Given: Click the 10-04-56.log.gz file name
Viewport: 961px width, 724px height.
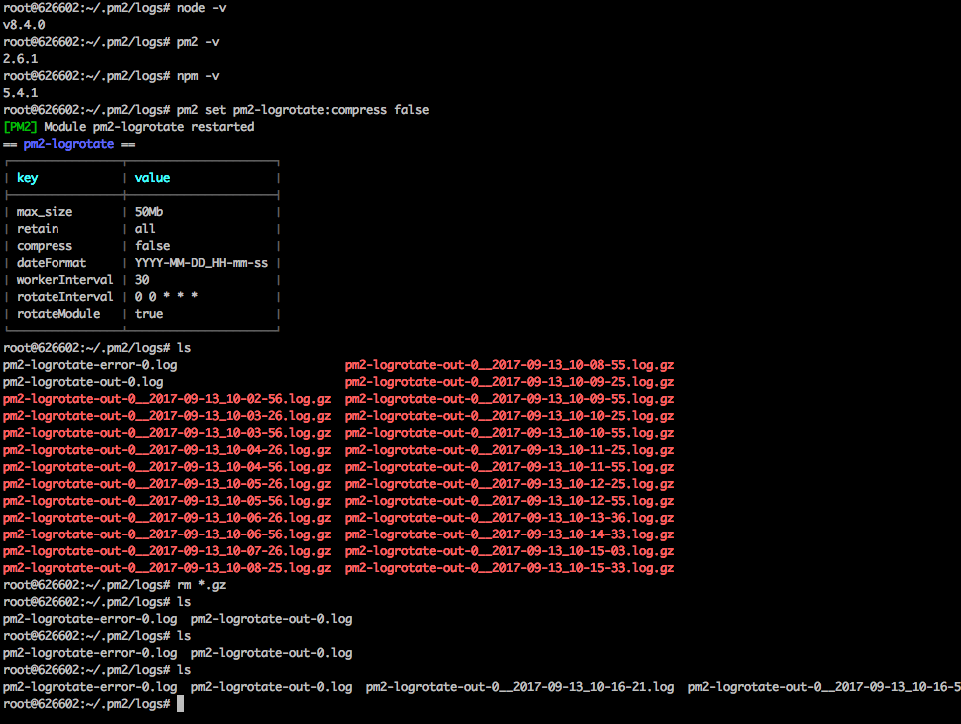Looking at the screenshot, I should click(167, 467).
